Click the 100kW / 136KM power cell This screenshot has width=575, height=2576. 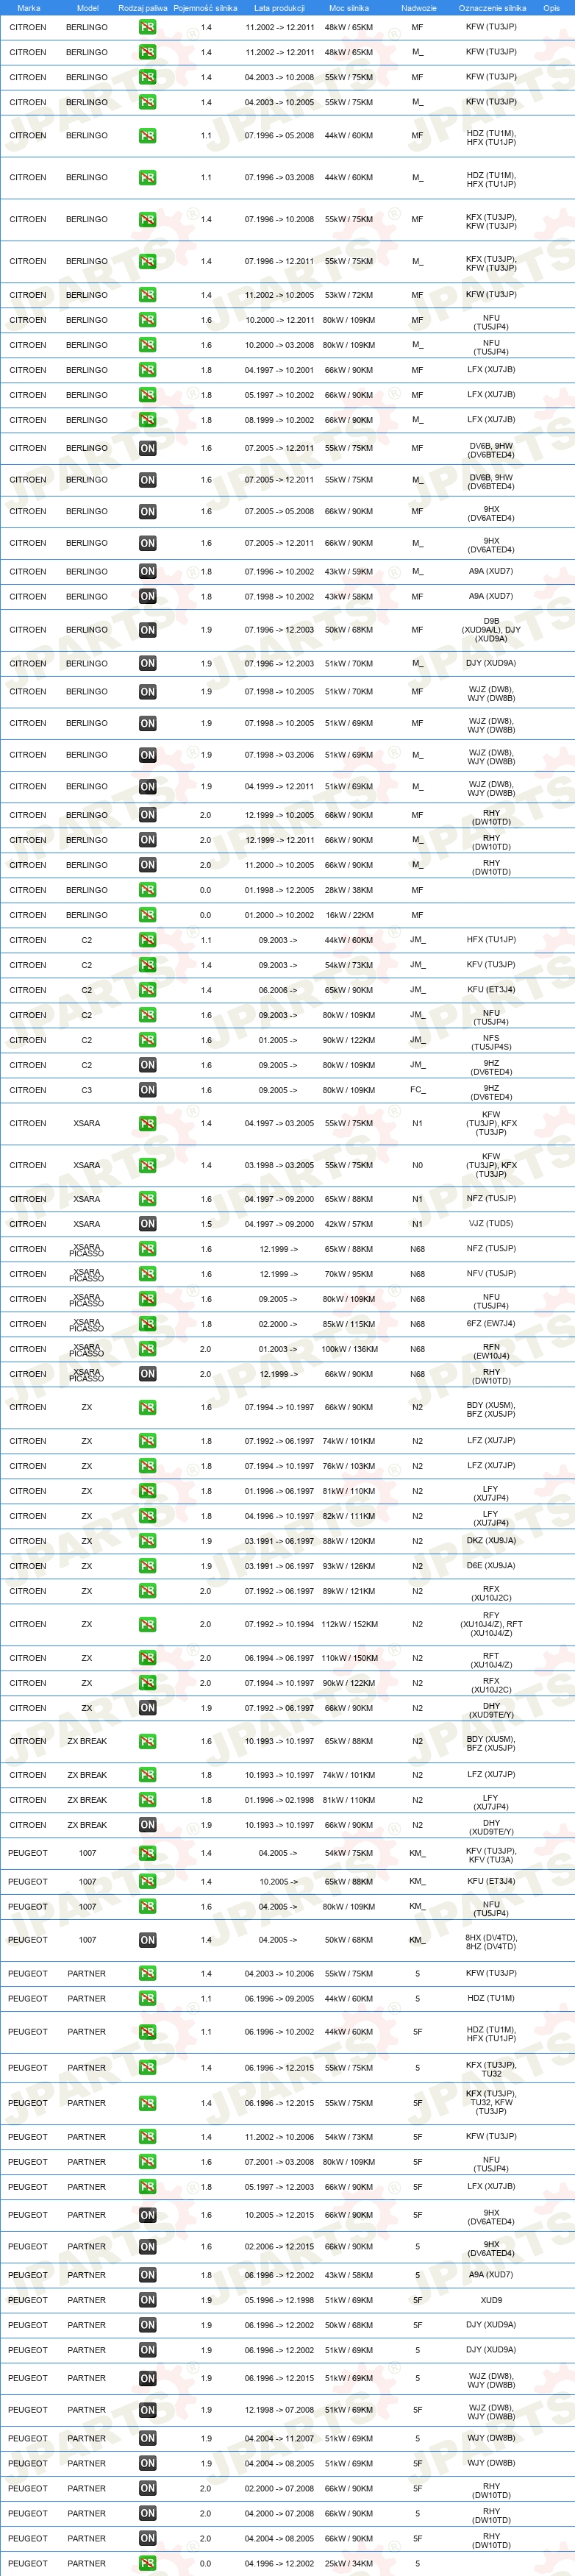(x=349, y=1349)
